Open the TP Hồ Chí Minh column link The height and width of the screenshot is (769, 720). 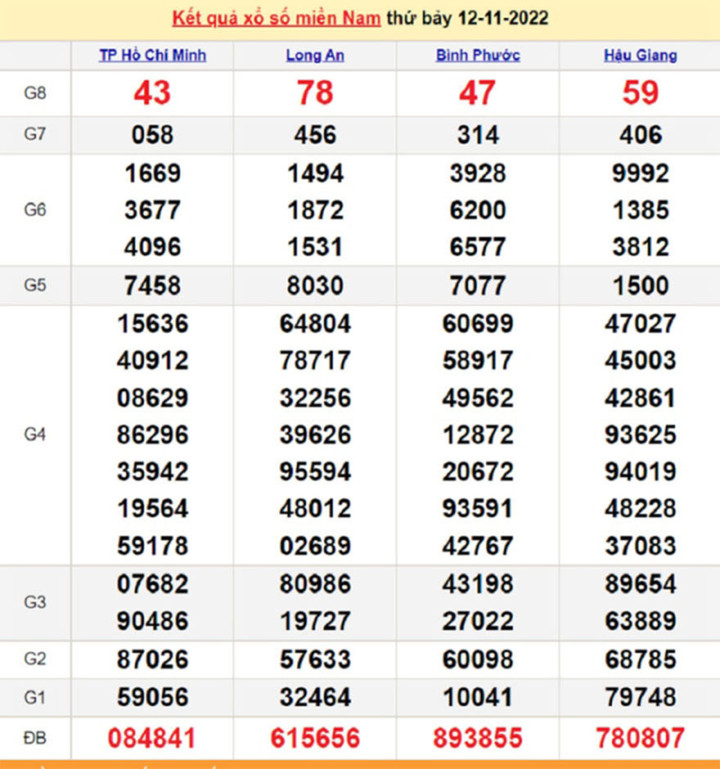[152, 56]
